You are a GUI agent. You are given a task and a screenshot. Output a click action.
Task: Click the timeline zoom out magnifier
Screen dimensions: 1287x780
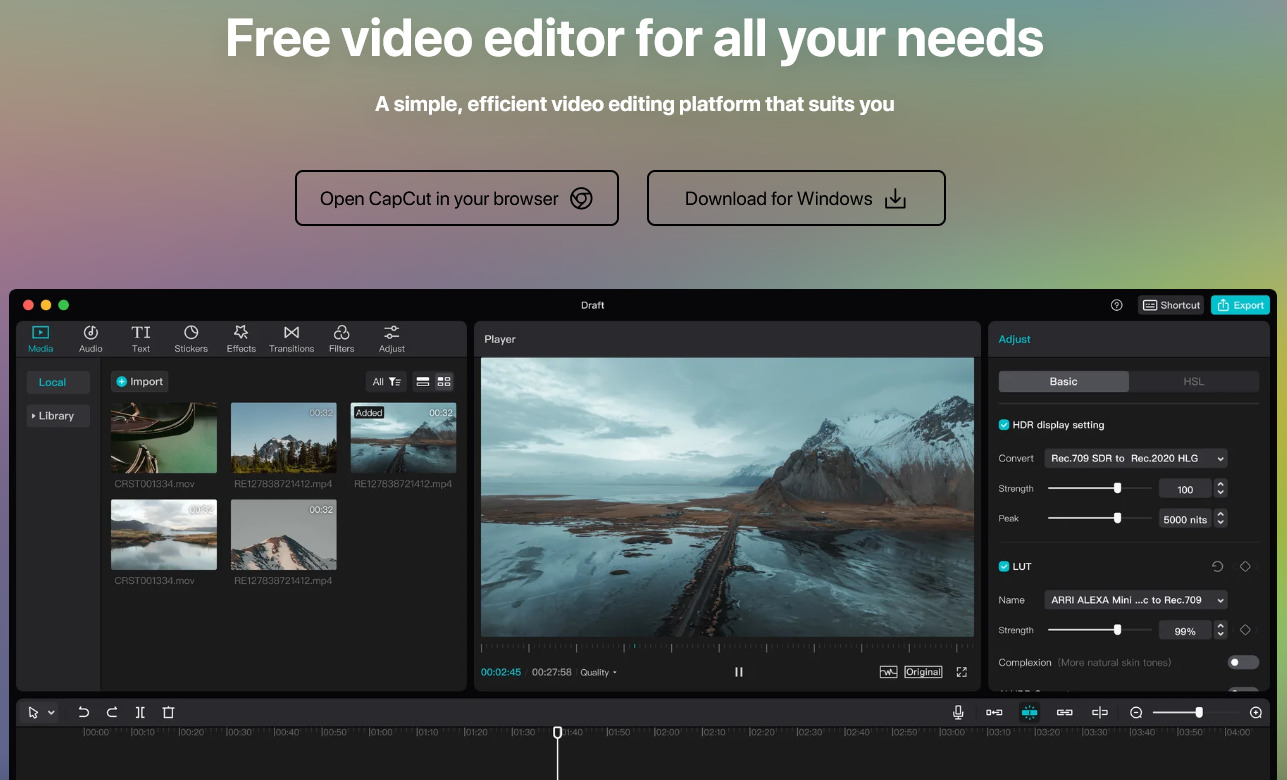click(x=1136, y=712)
